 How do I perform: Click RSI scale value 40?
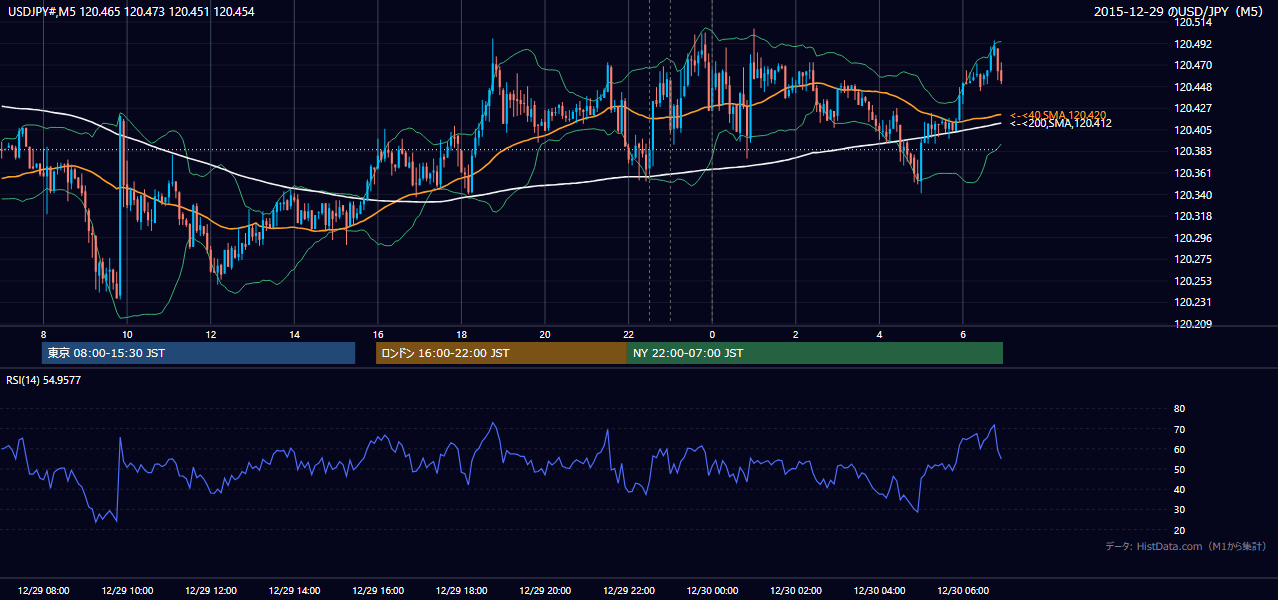1180,490
